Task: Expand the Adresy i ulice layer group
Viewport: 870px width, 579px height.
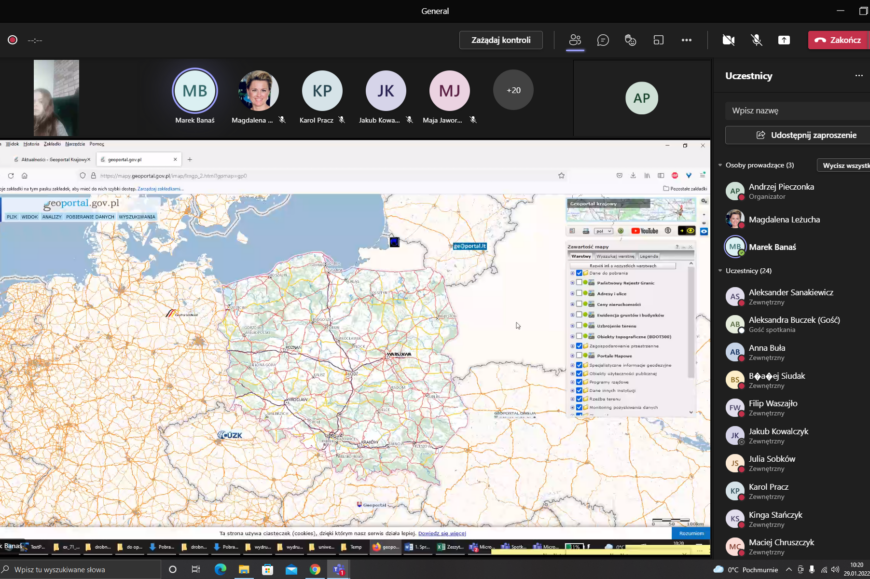Action: pyautogui.click(x=573, y=293)
